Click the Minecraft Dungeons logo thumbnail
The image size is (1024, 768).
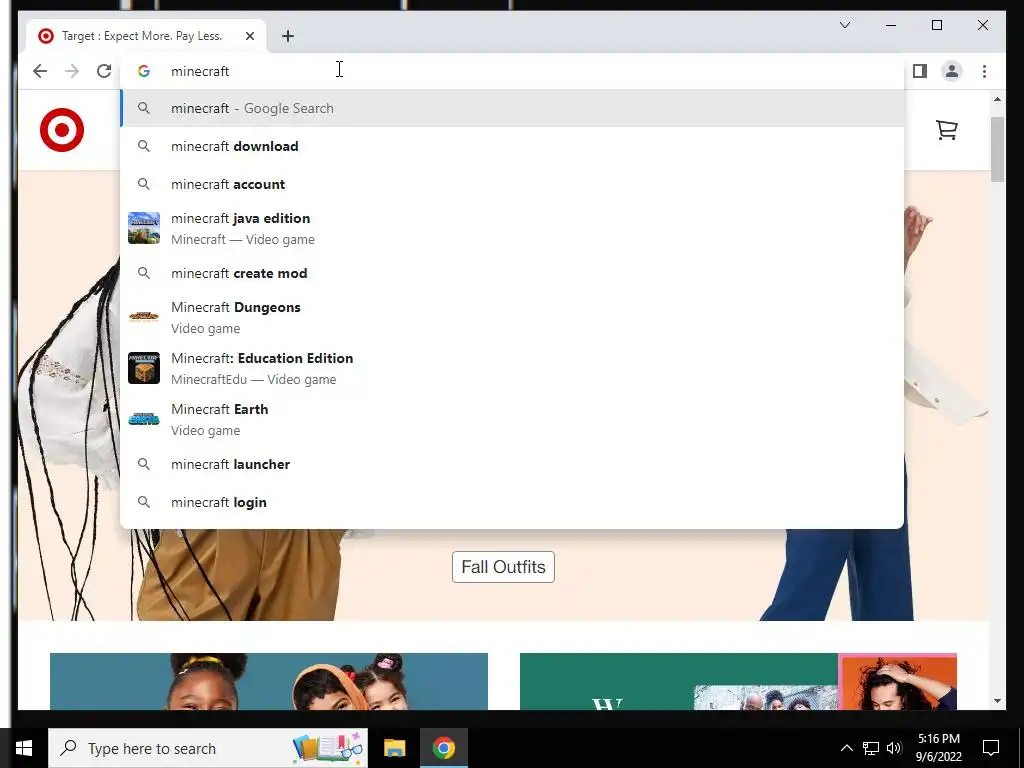pyautogui.click(x=144, y=317)
